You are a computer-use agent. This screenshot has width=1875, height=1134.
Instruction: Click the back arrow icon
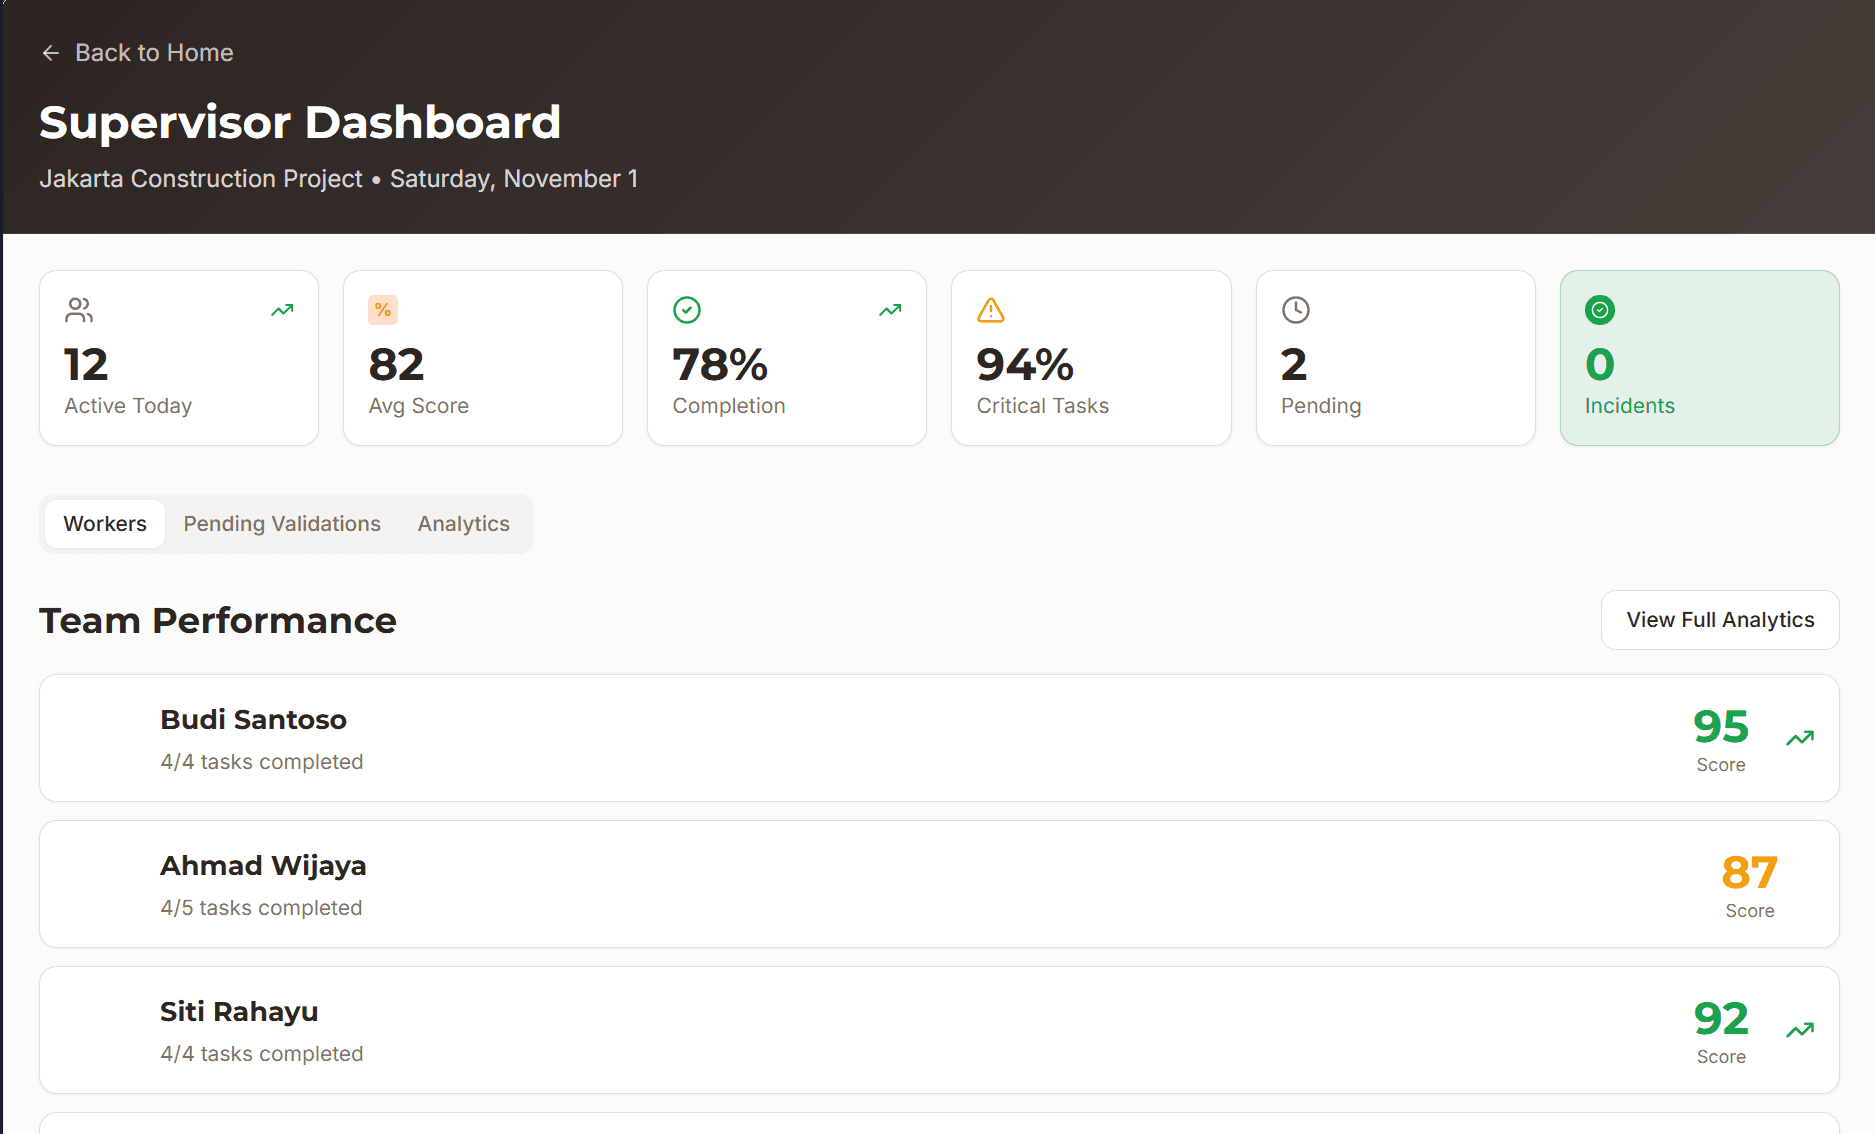[x=50, y=53]
